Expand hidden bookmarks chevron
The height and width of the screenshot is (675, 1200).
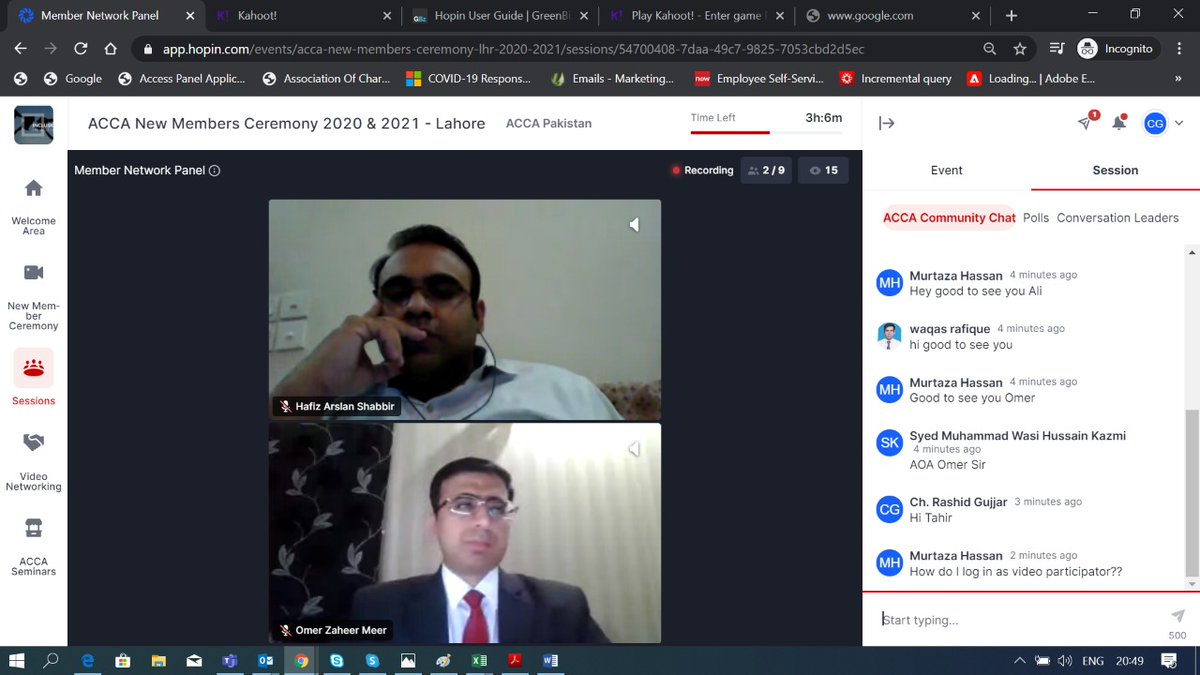pos(1177,78)
